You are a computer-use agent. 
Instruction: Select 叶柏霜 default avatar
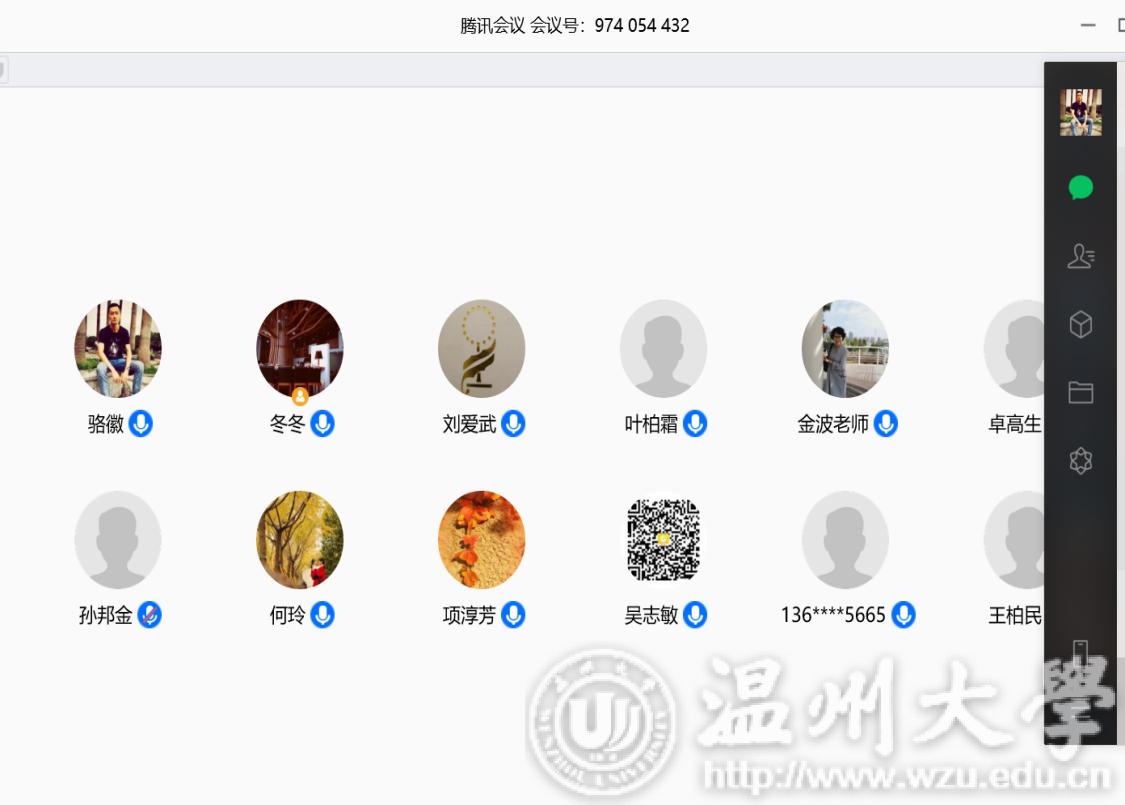[664, 349]
